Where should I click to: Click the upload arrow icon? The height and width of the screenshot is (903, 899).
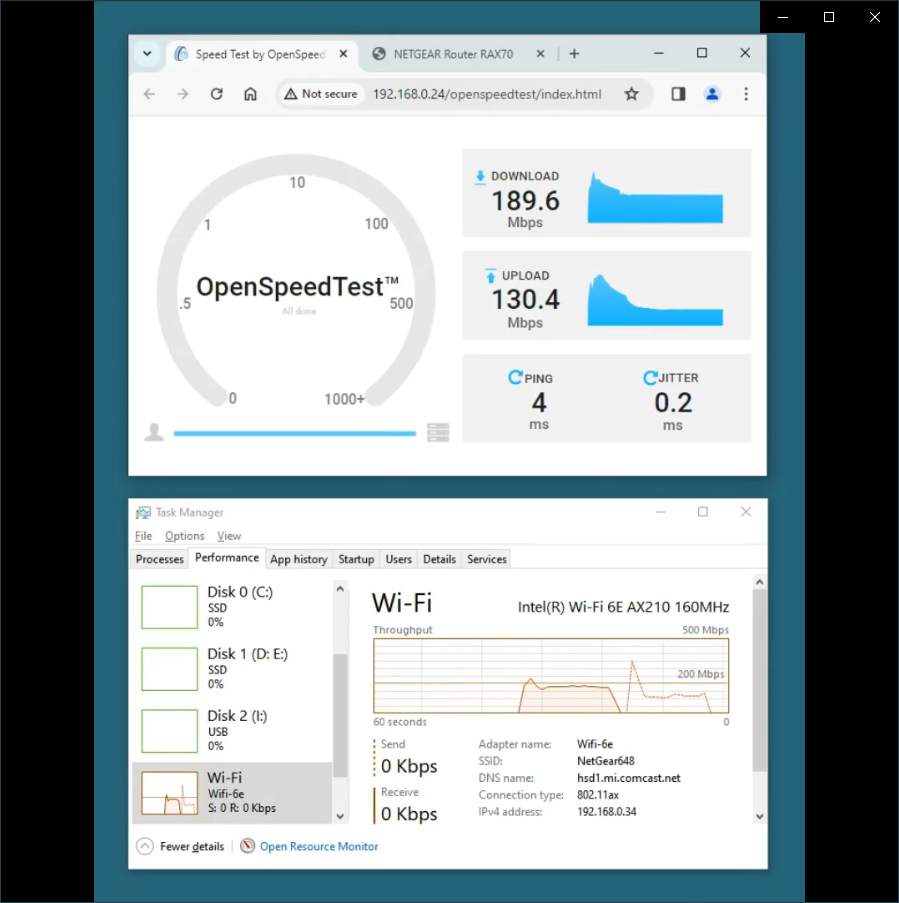pos(491,276)
